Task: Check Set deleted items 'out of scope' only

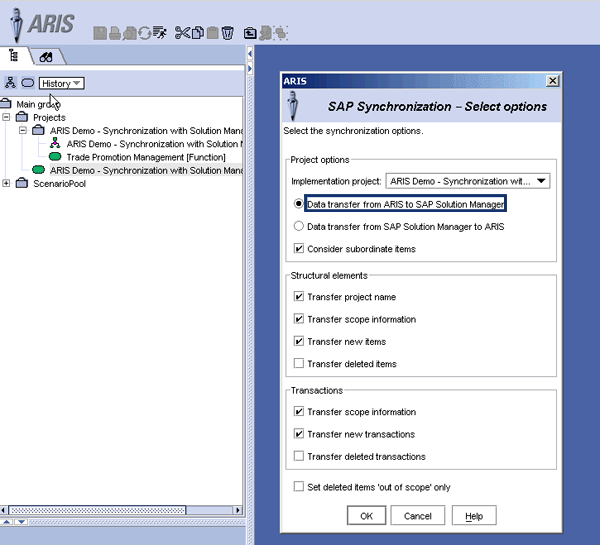Action: click(x=299, y=486)
